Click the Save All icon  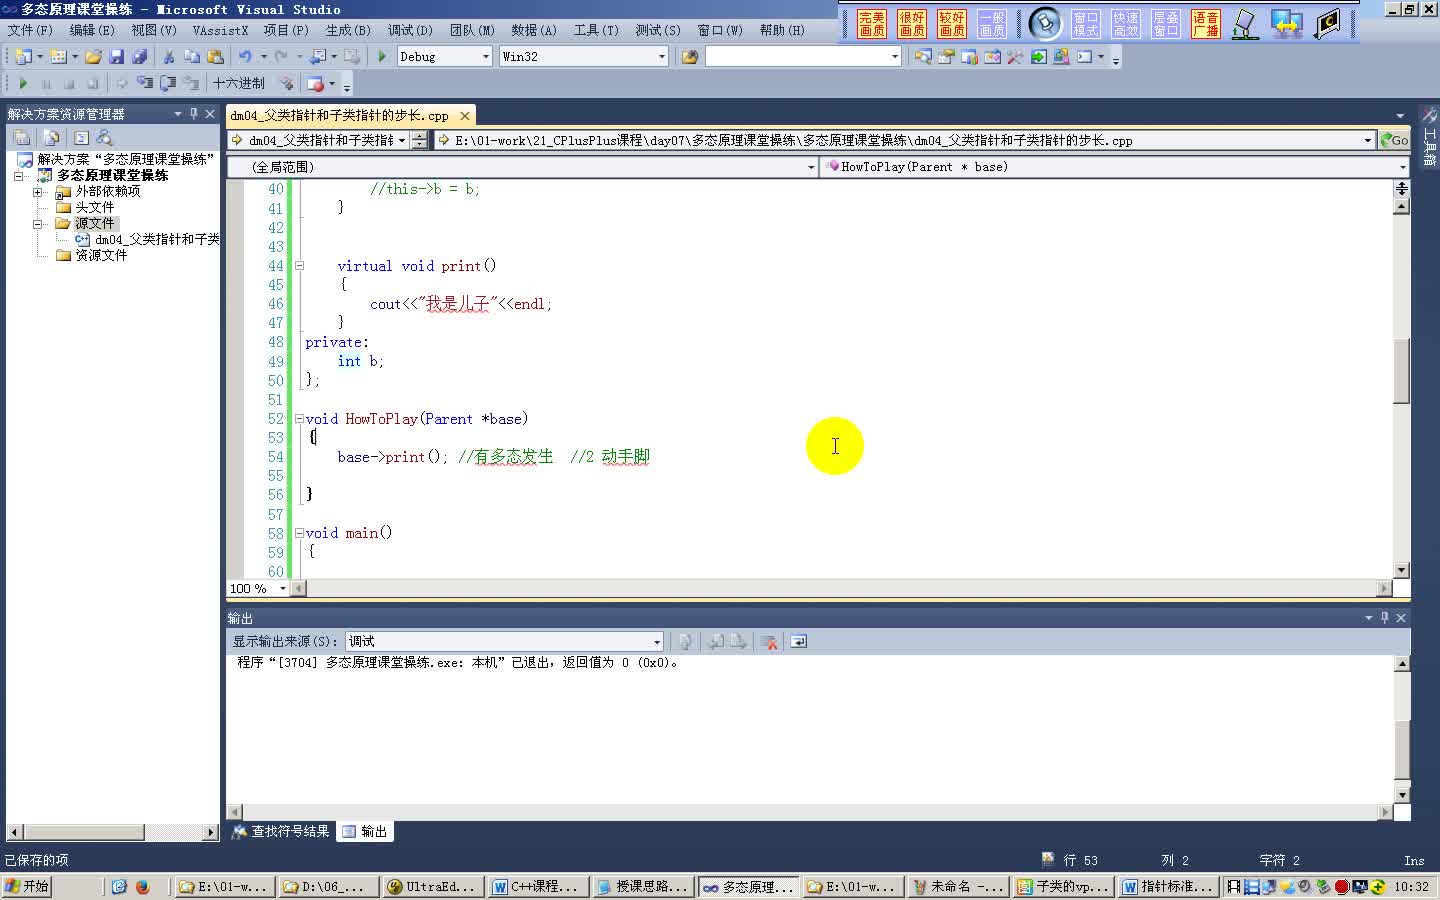[140, 57]
